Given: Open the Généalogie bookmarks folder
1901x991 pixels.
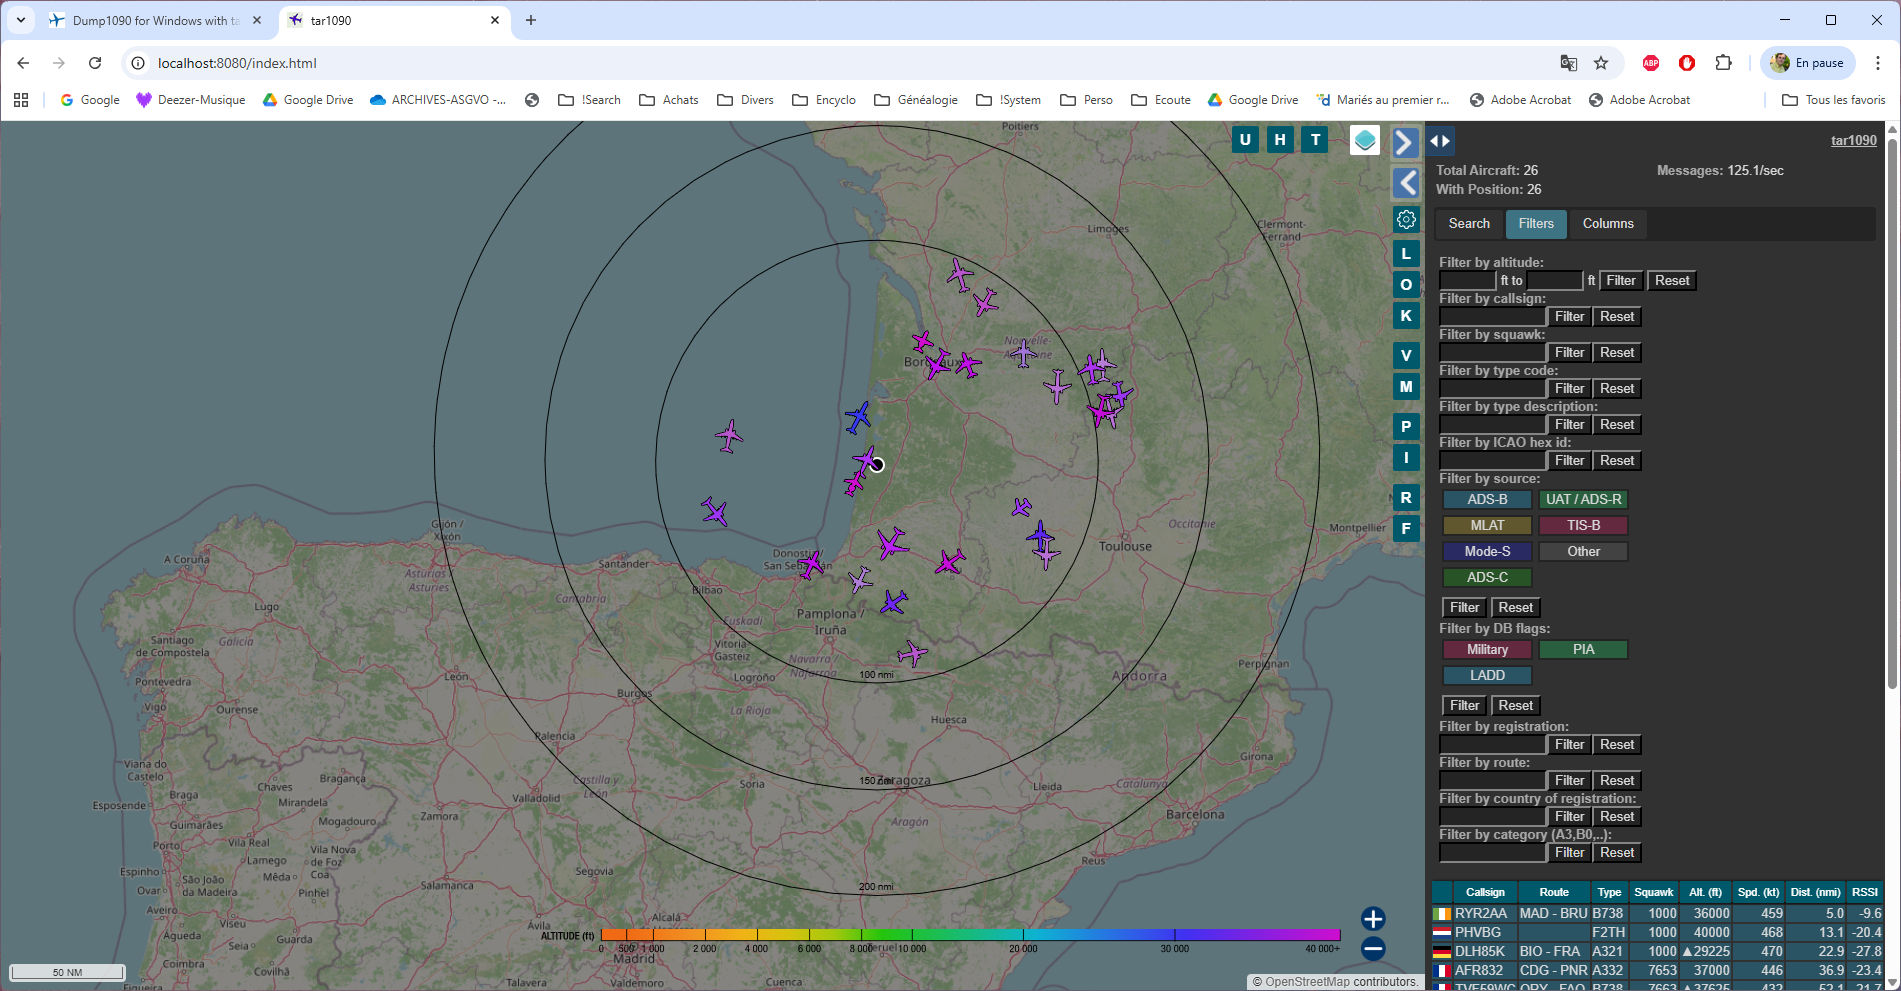Looking at the screenshot, I should (917, 100).
